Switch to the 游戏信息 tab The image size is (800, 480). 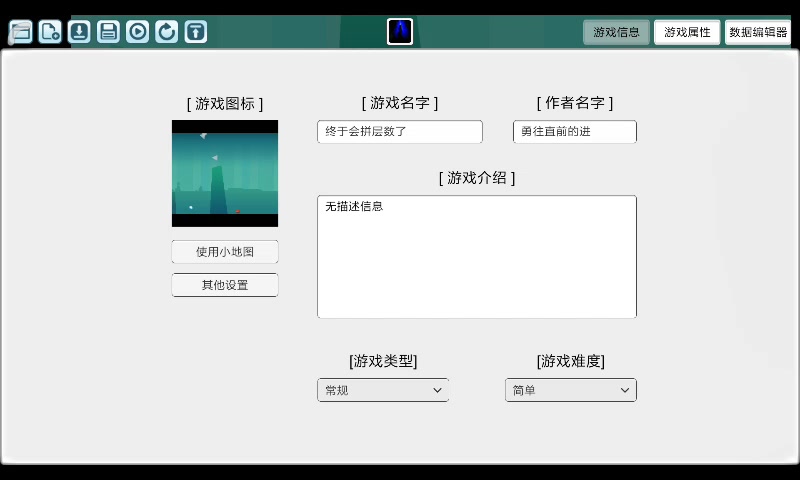616,32
